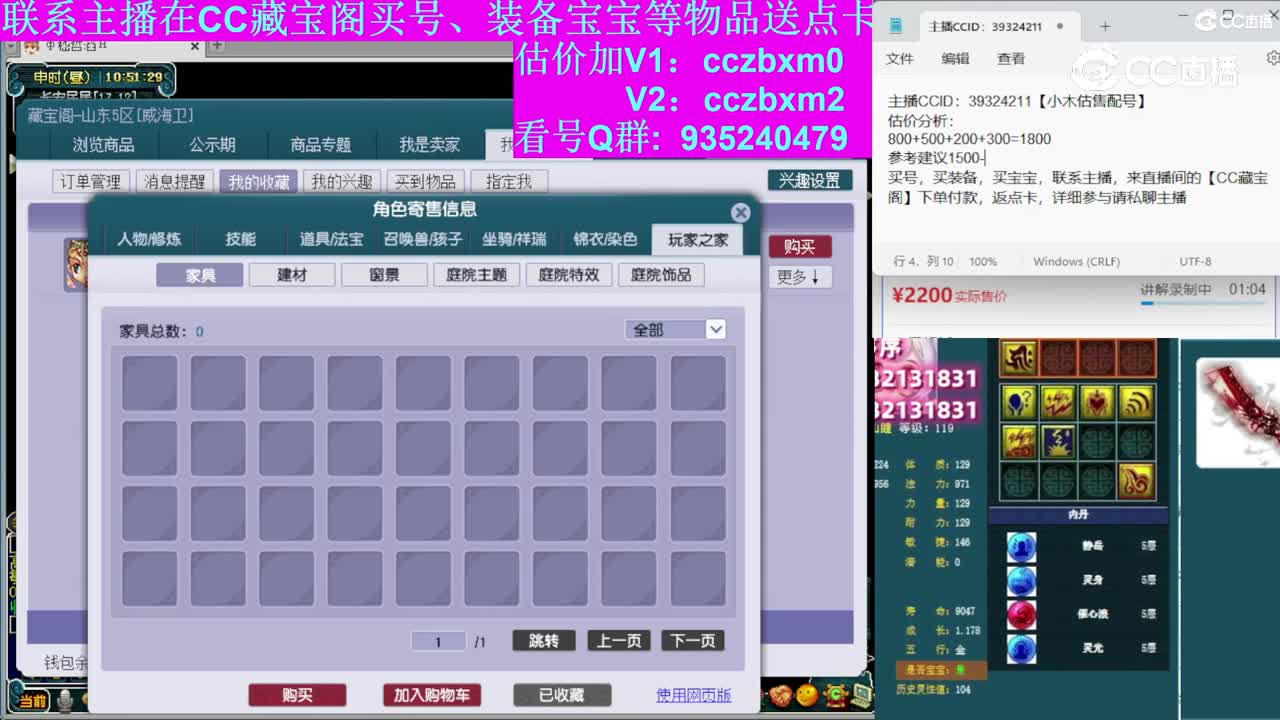The width and height of the screenshot is (1280, 720).
Task: Click the 订单管理 button
Action: pos(90,182)
